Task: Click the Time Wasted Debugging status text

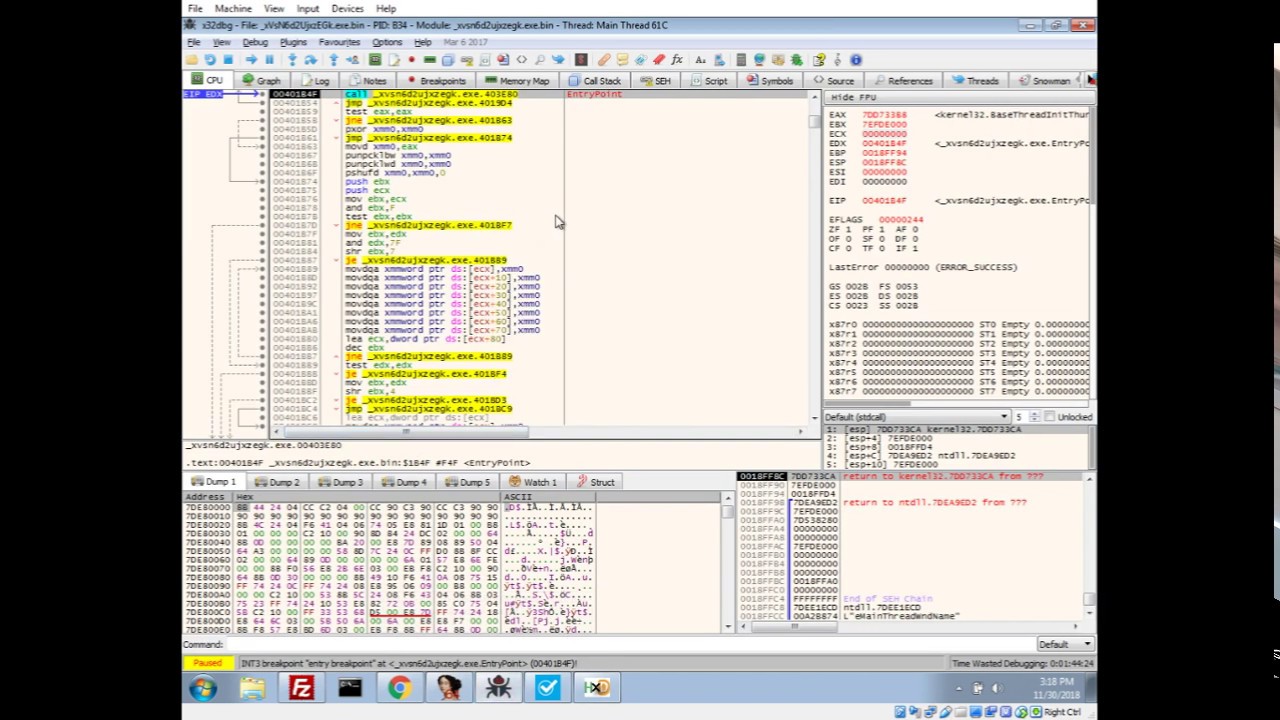Action: (1022, 663)
